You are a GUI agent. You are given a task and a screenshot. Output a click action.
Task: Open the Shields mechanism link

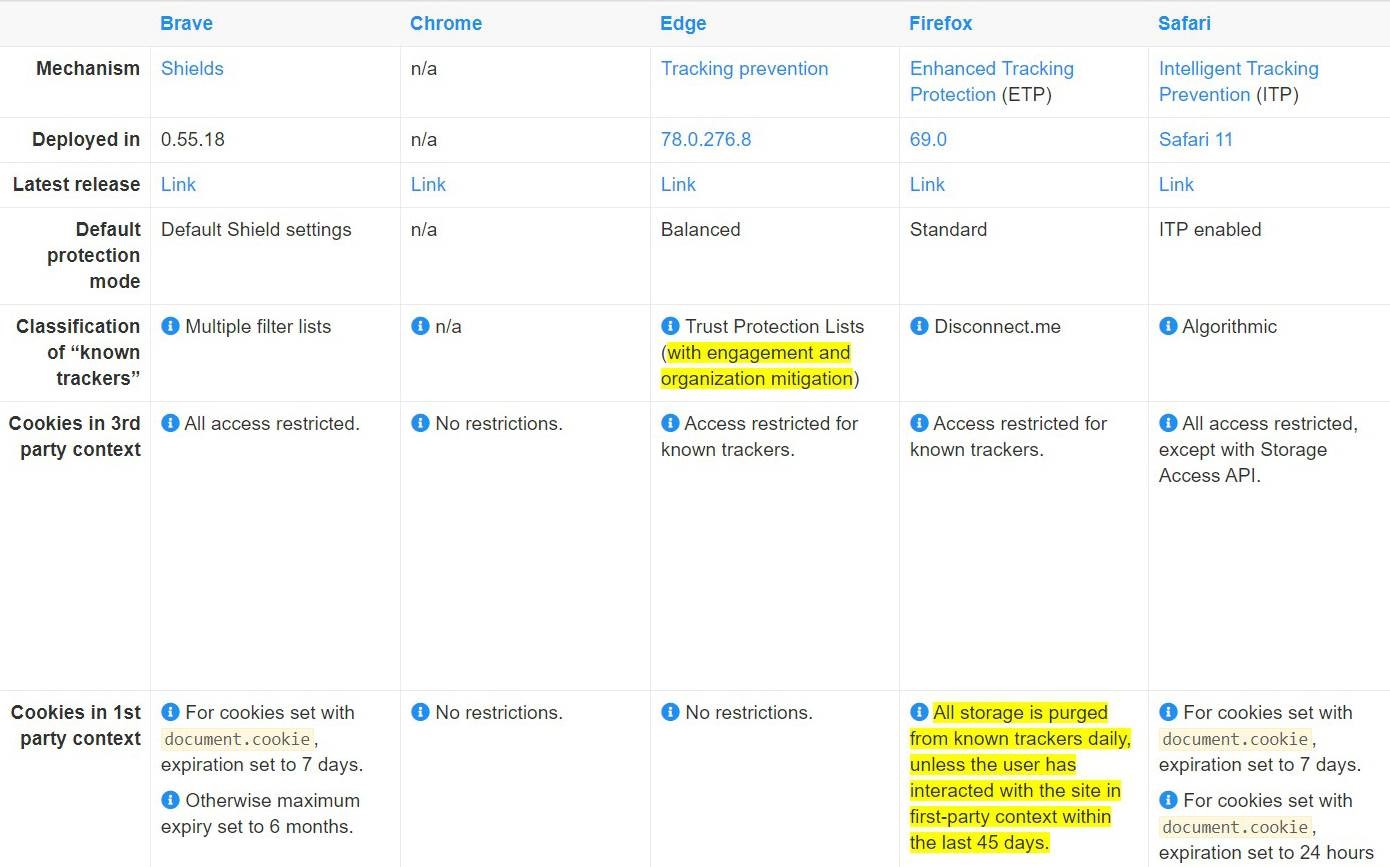[x=192, y=68]
